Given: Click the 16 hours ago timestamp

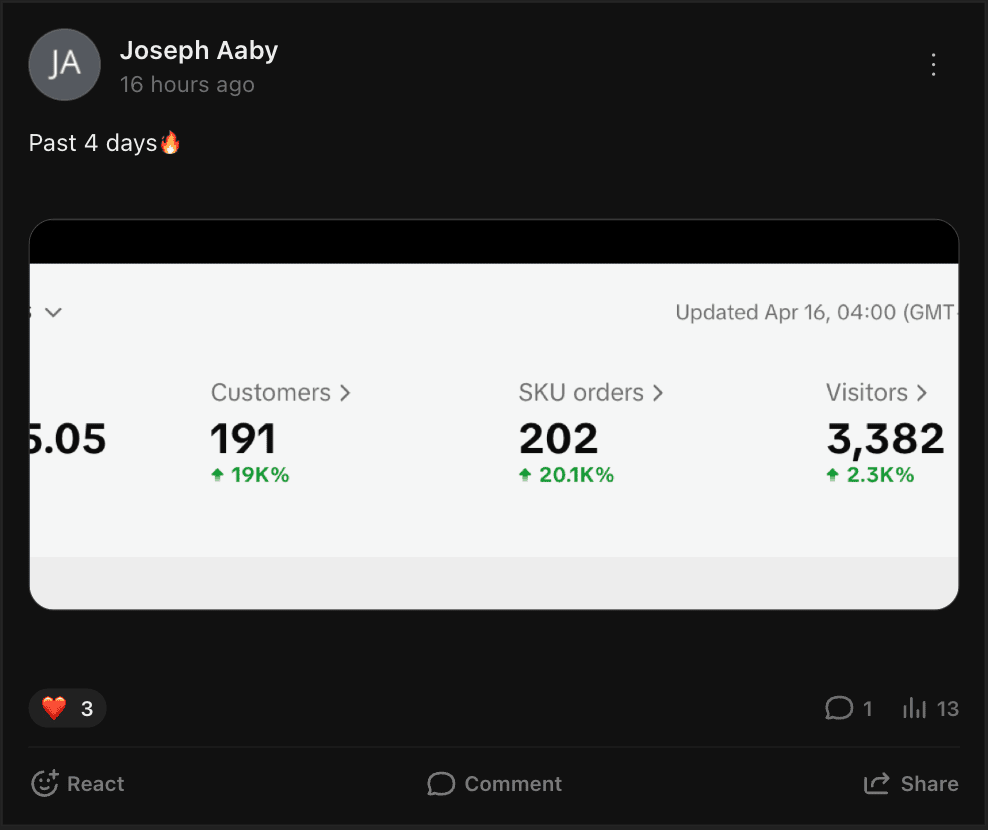Looking at the screenshot, I should pos(187,85).
